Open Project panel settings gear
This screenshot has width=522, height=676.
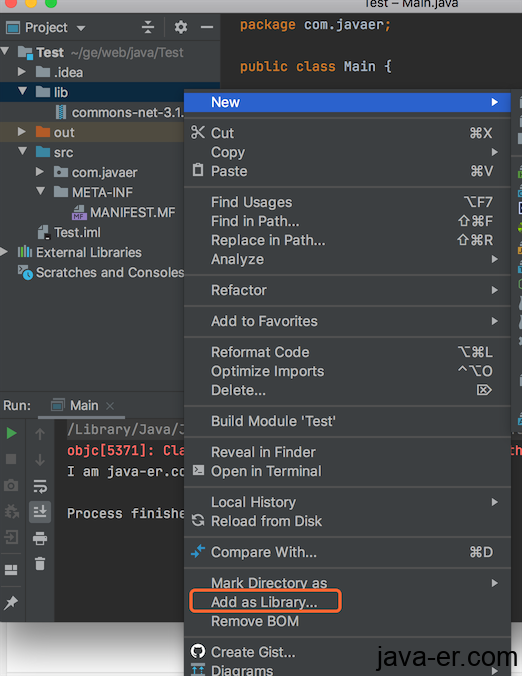[x=181, y=27]
